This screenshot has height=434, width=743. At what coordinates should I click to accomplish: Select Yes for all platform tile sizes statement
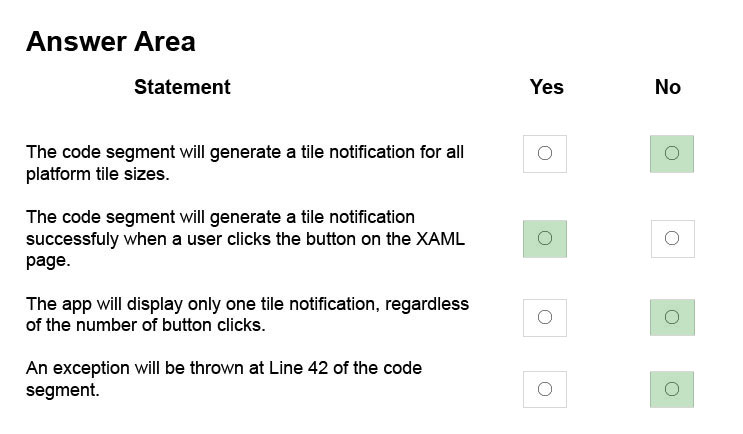coord(544,154)
